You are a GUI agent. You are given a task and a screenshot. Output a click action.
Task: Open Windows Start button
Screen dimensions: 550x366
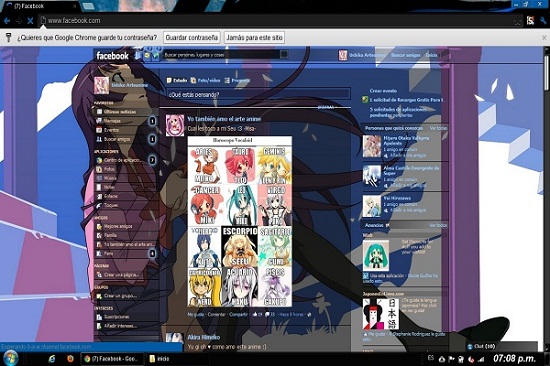point(11,358)
